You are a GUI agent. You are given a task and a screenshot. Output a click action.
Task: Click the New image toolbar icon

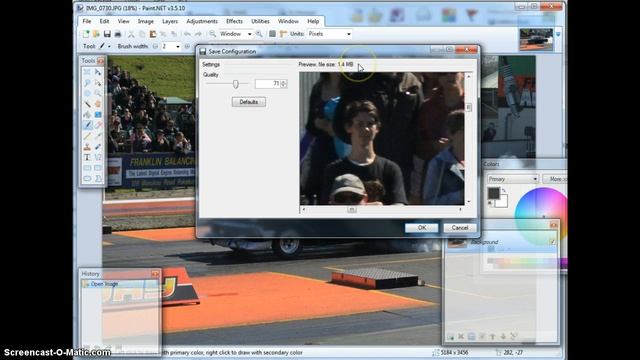[x=86, y=34]
